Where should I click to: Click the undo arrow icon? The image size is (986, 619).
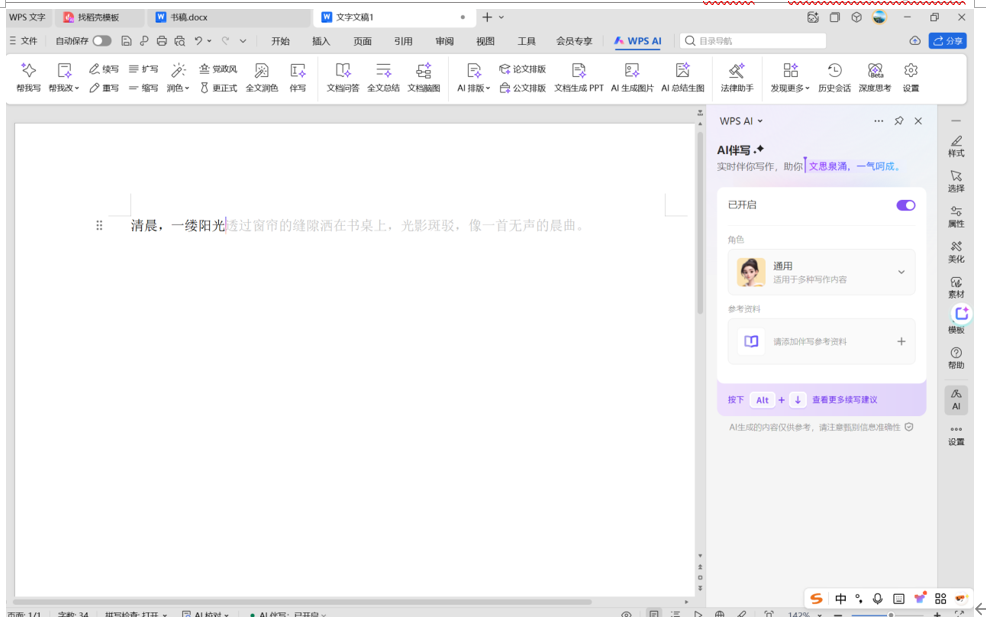coord(198,41)
